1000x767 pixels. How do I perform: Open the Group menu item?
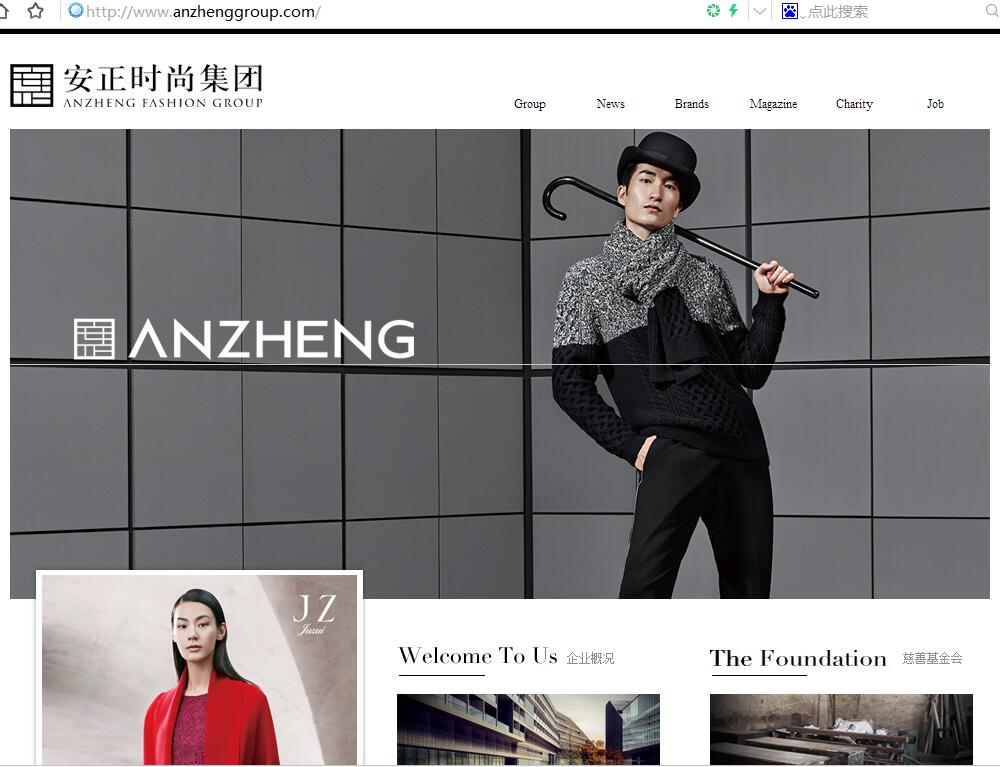point(529,104)
